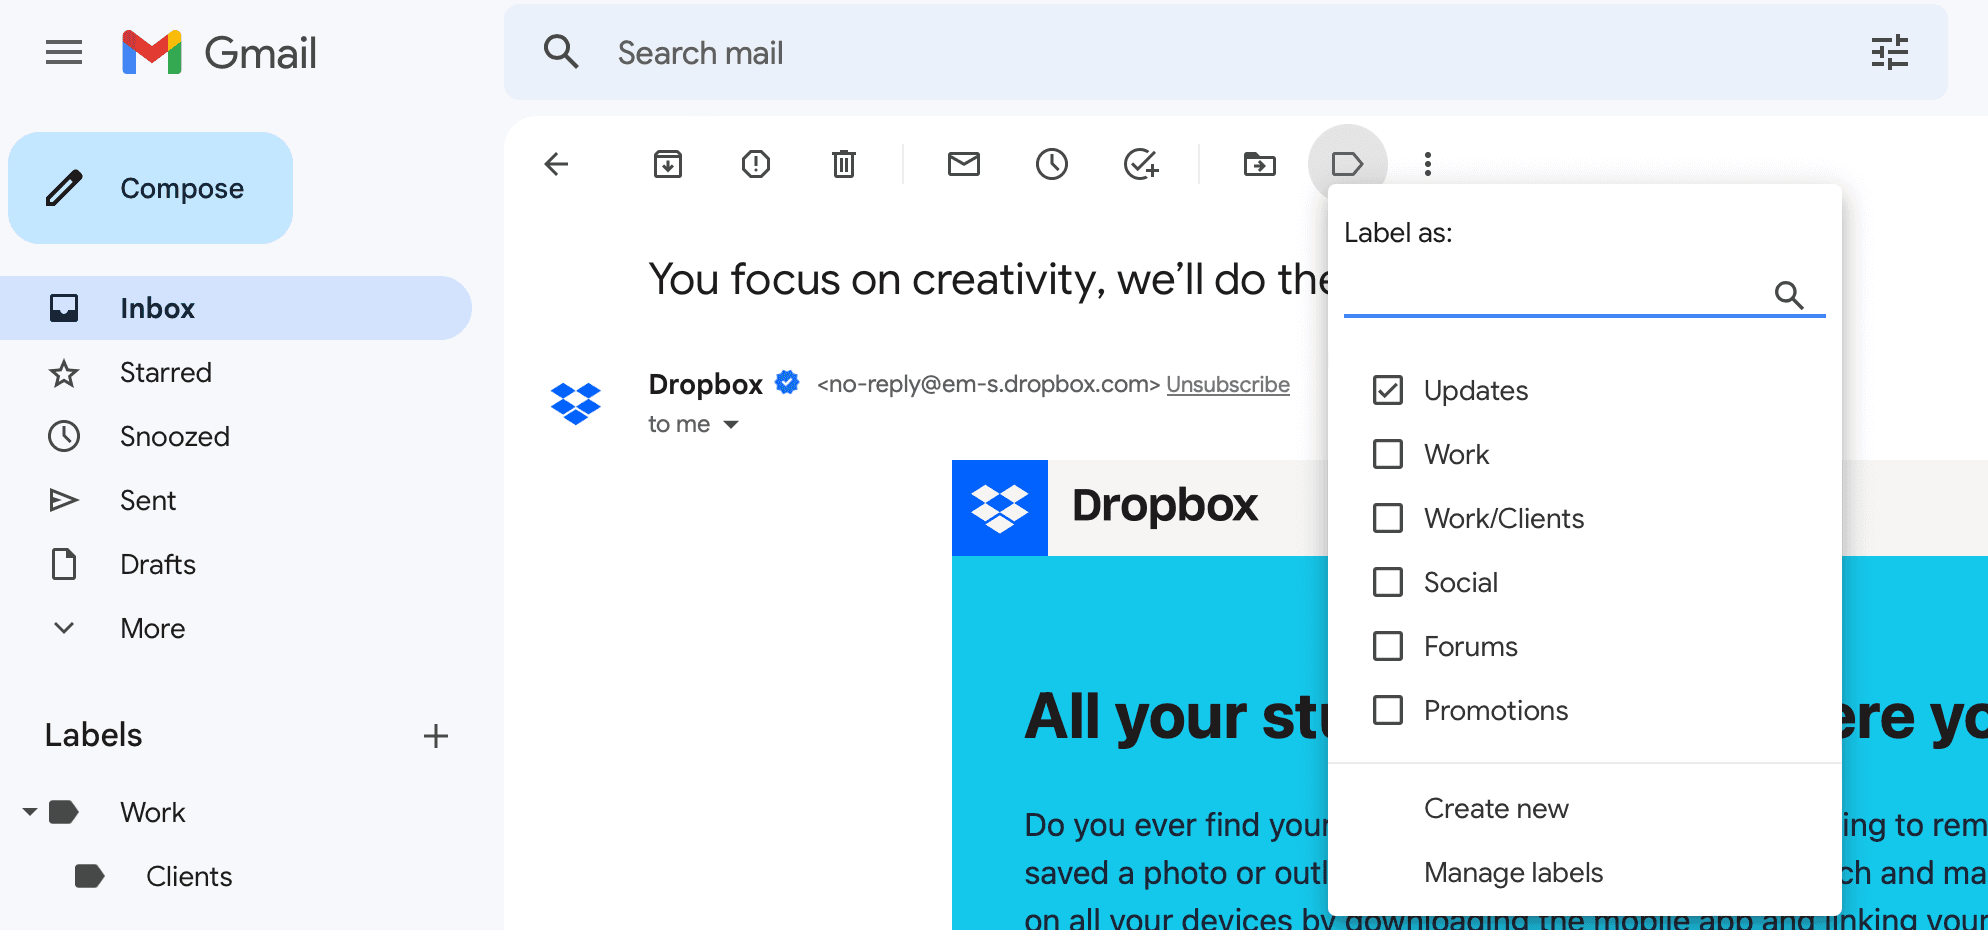Open search filter options
1988x930 pixels.
[x=1891, y=52]
